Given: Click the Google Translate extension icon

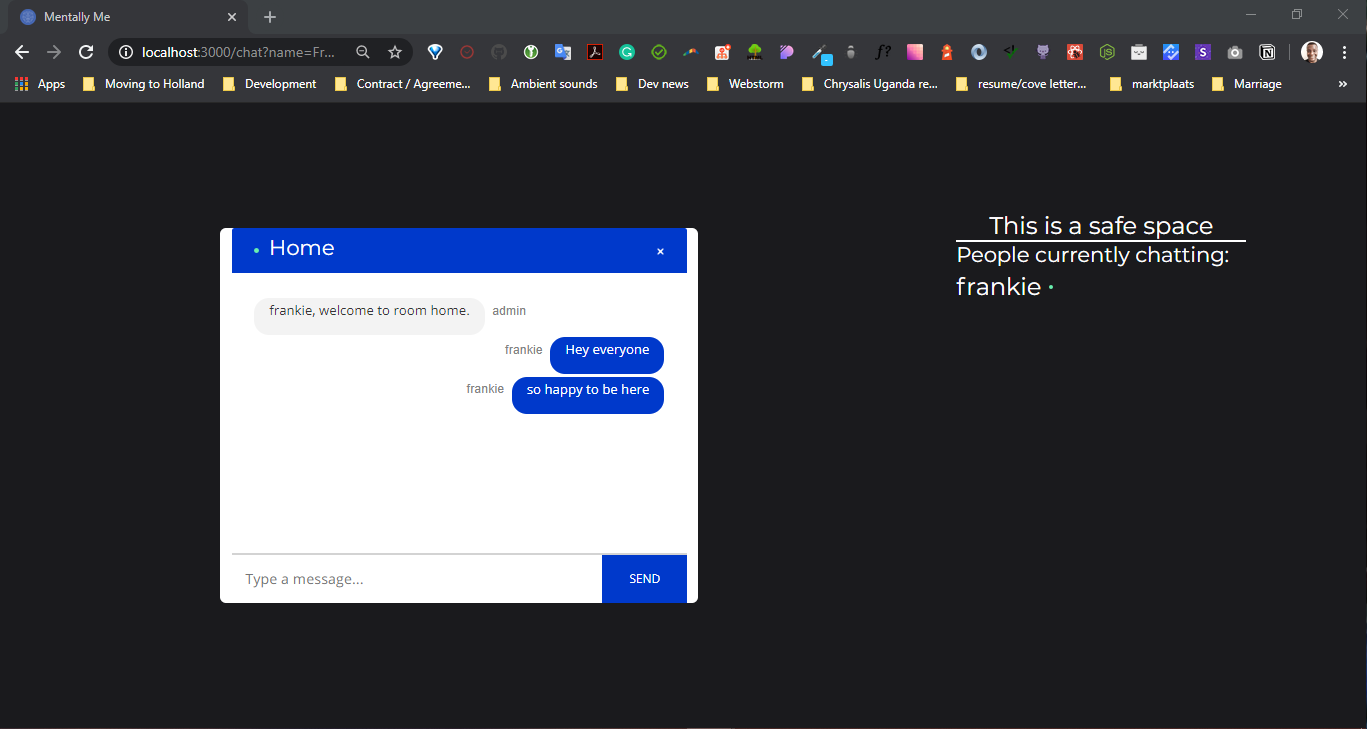Looking at the screenshot, I should pyautogui.click(x=563, y=52).
